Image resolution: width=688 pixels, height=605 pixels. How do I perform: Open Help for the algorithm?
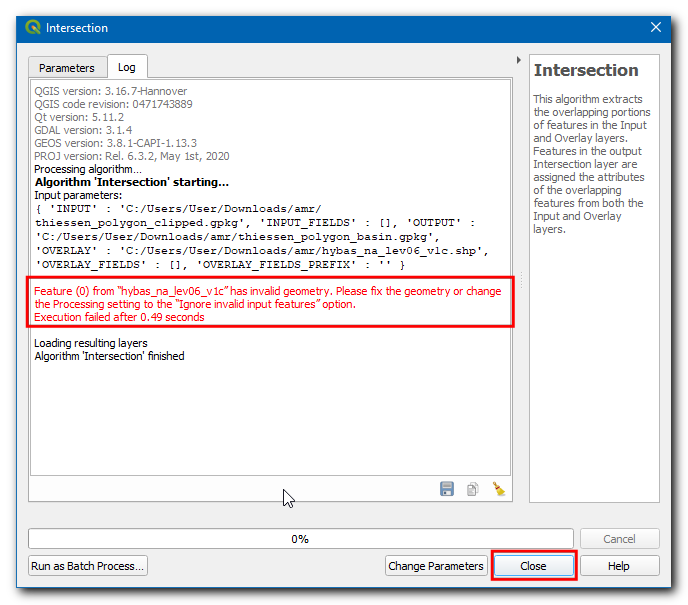point(618,566)
